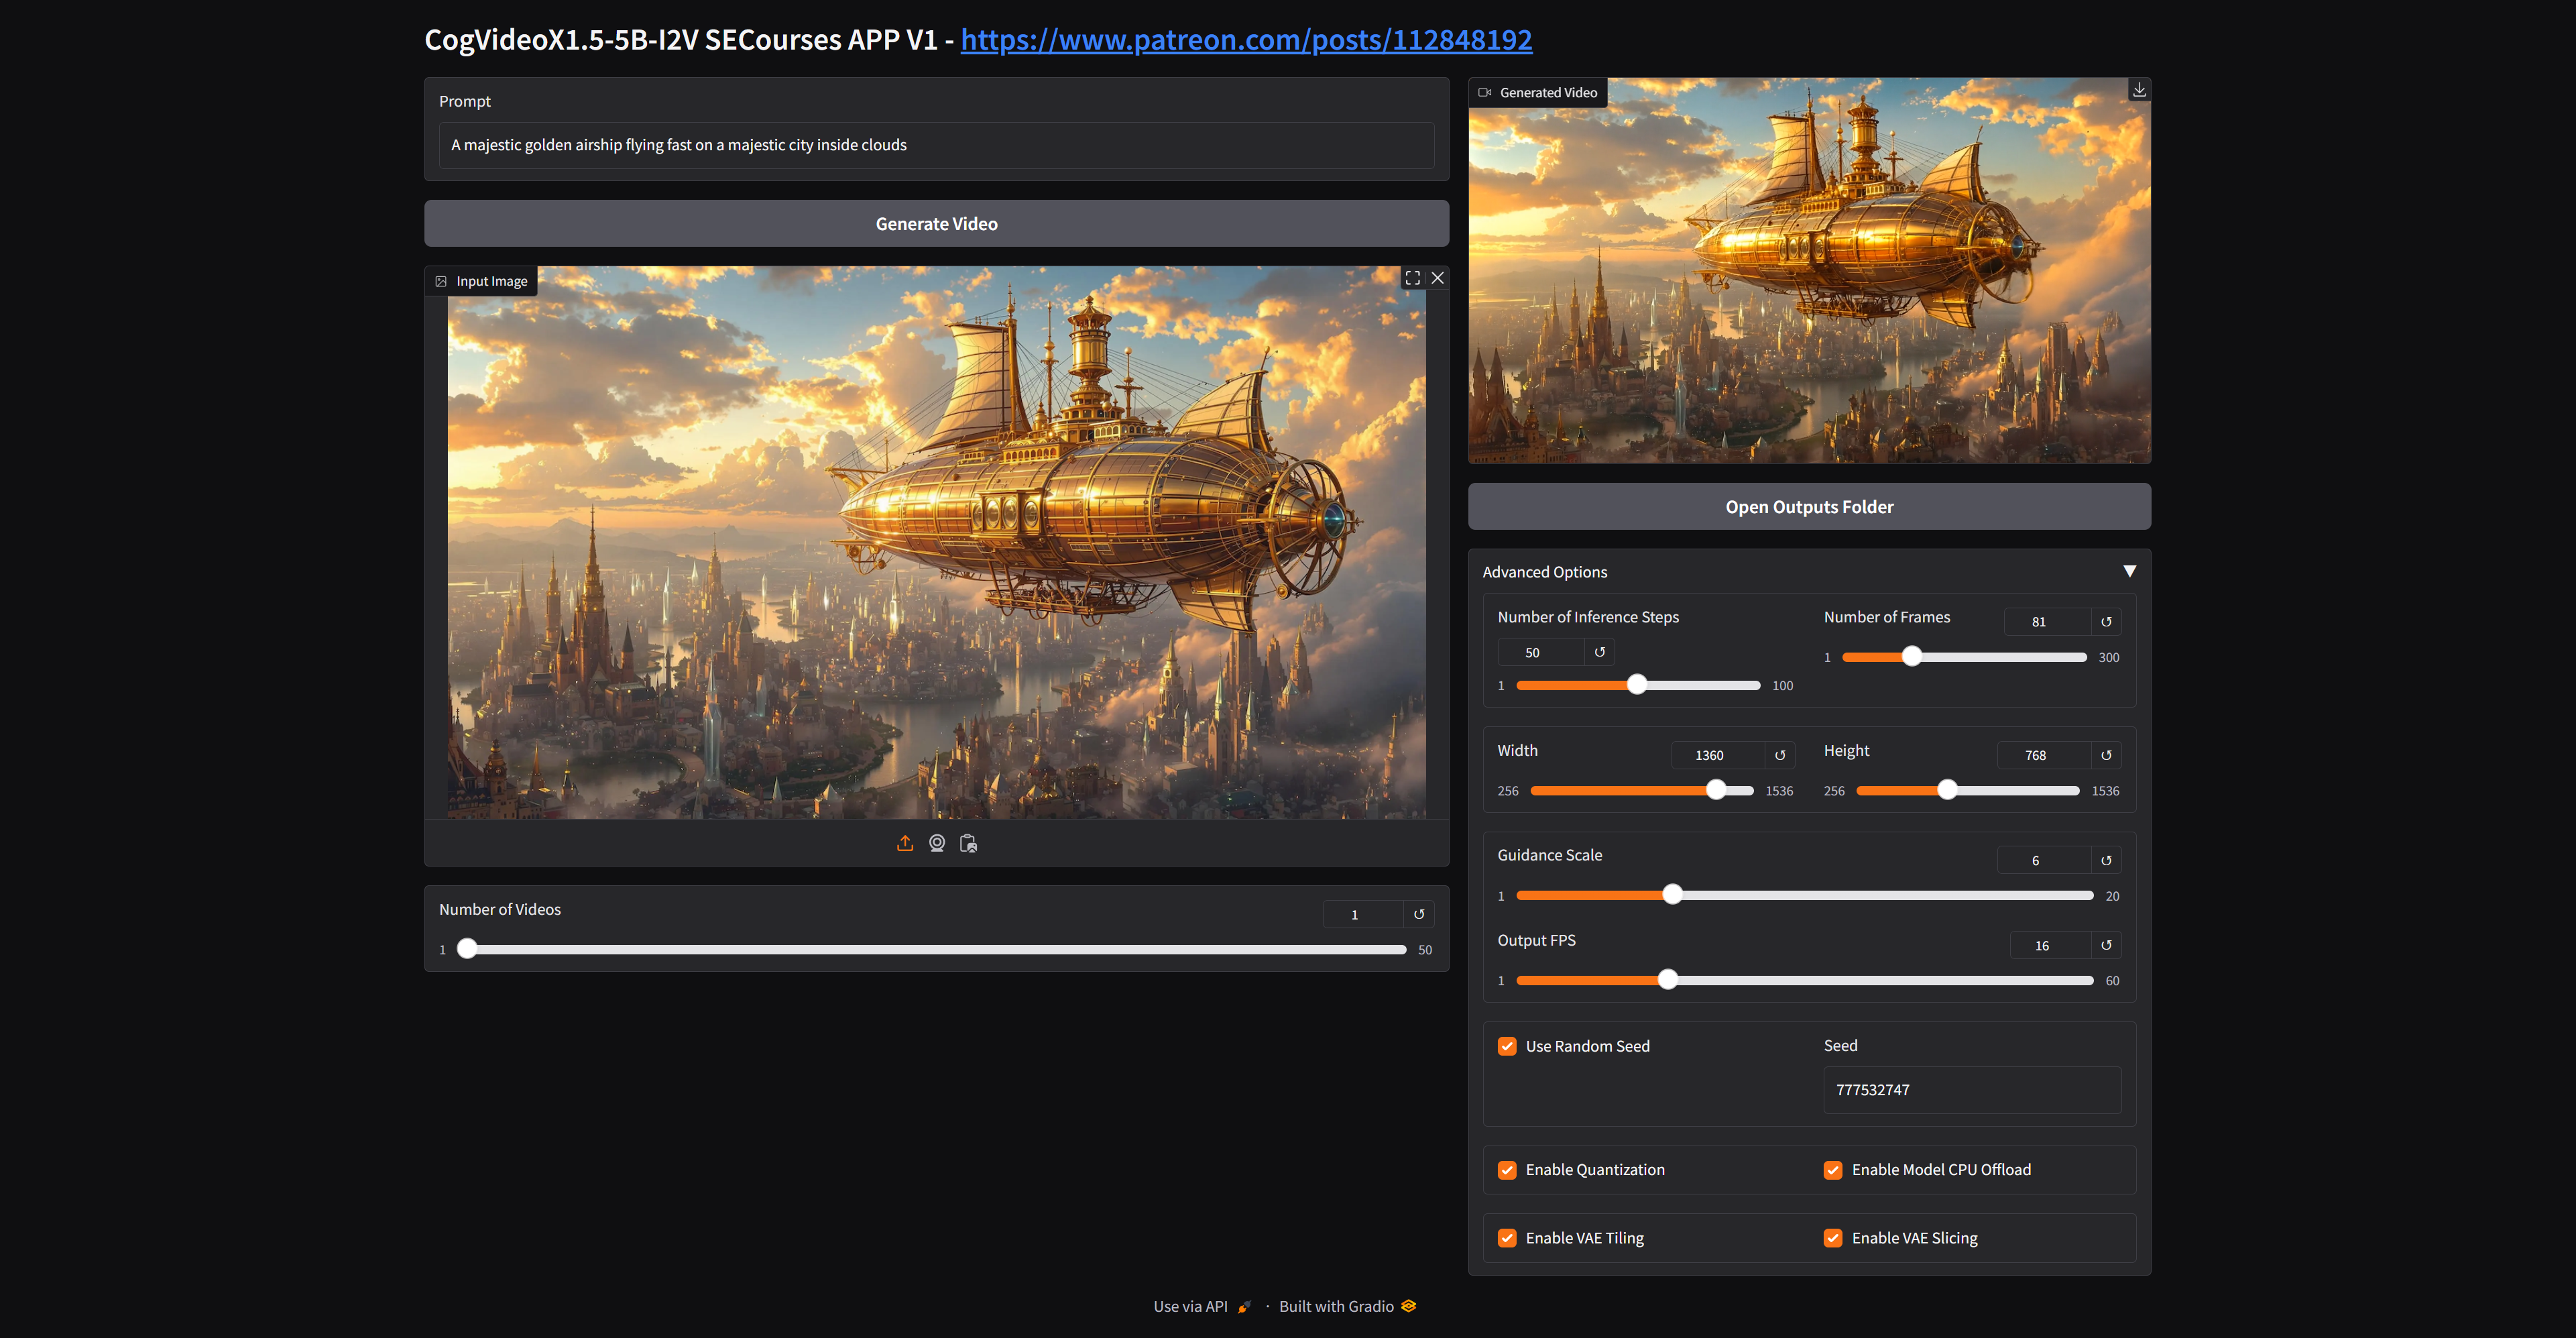The height and width of the screenshot is (1338, 2576).
Task: Uncheck Enable VAE Slicing
Action: pyautogui.click(x=1833, y=1237)
